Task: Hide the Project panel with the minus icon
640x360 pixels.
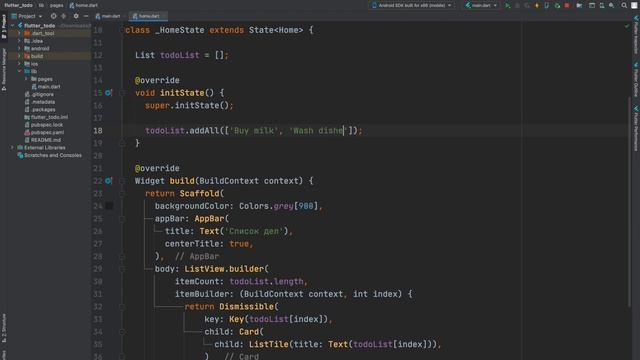Action: [86, 16]
